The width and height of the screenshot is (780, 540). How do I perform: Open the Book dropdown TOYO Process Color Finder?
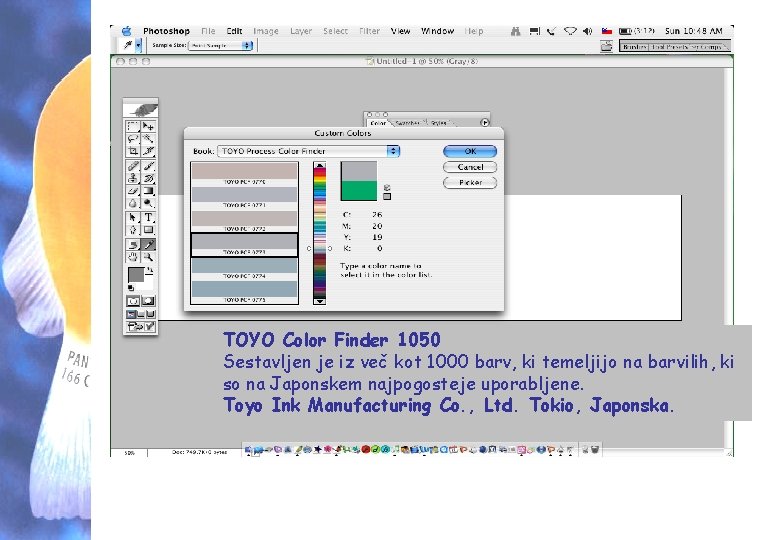[x=308, y=151]
